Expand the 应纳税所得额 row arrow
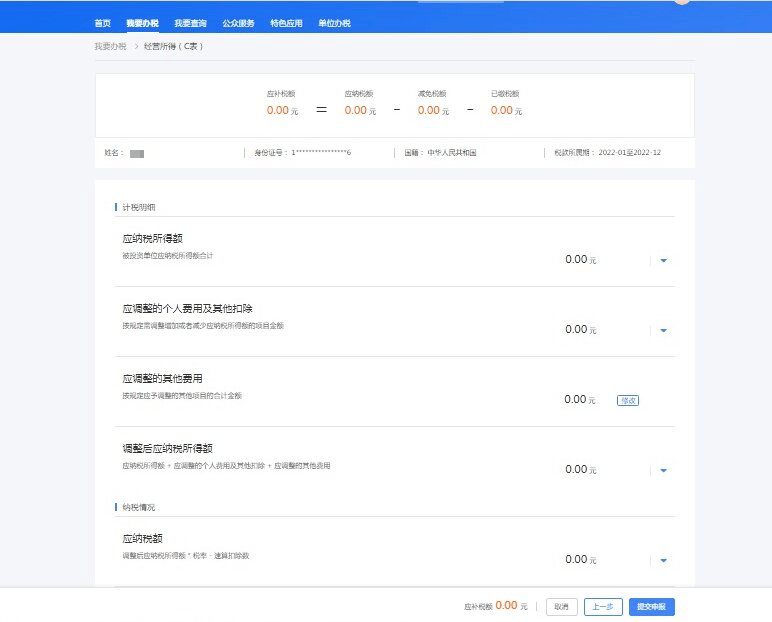The width and height of the screenshot is (772, 622). (x=663, y=261)
